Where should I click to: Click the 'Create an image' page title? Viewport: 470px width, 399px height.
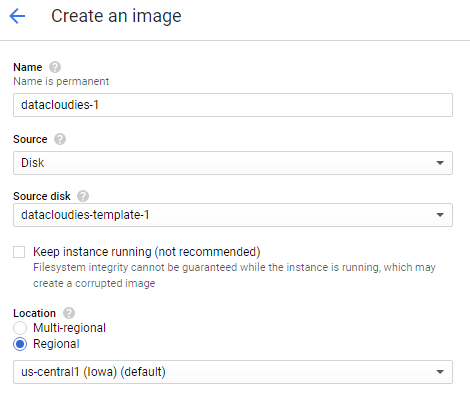(x=116, y=16)
